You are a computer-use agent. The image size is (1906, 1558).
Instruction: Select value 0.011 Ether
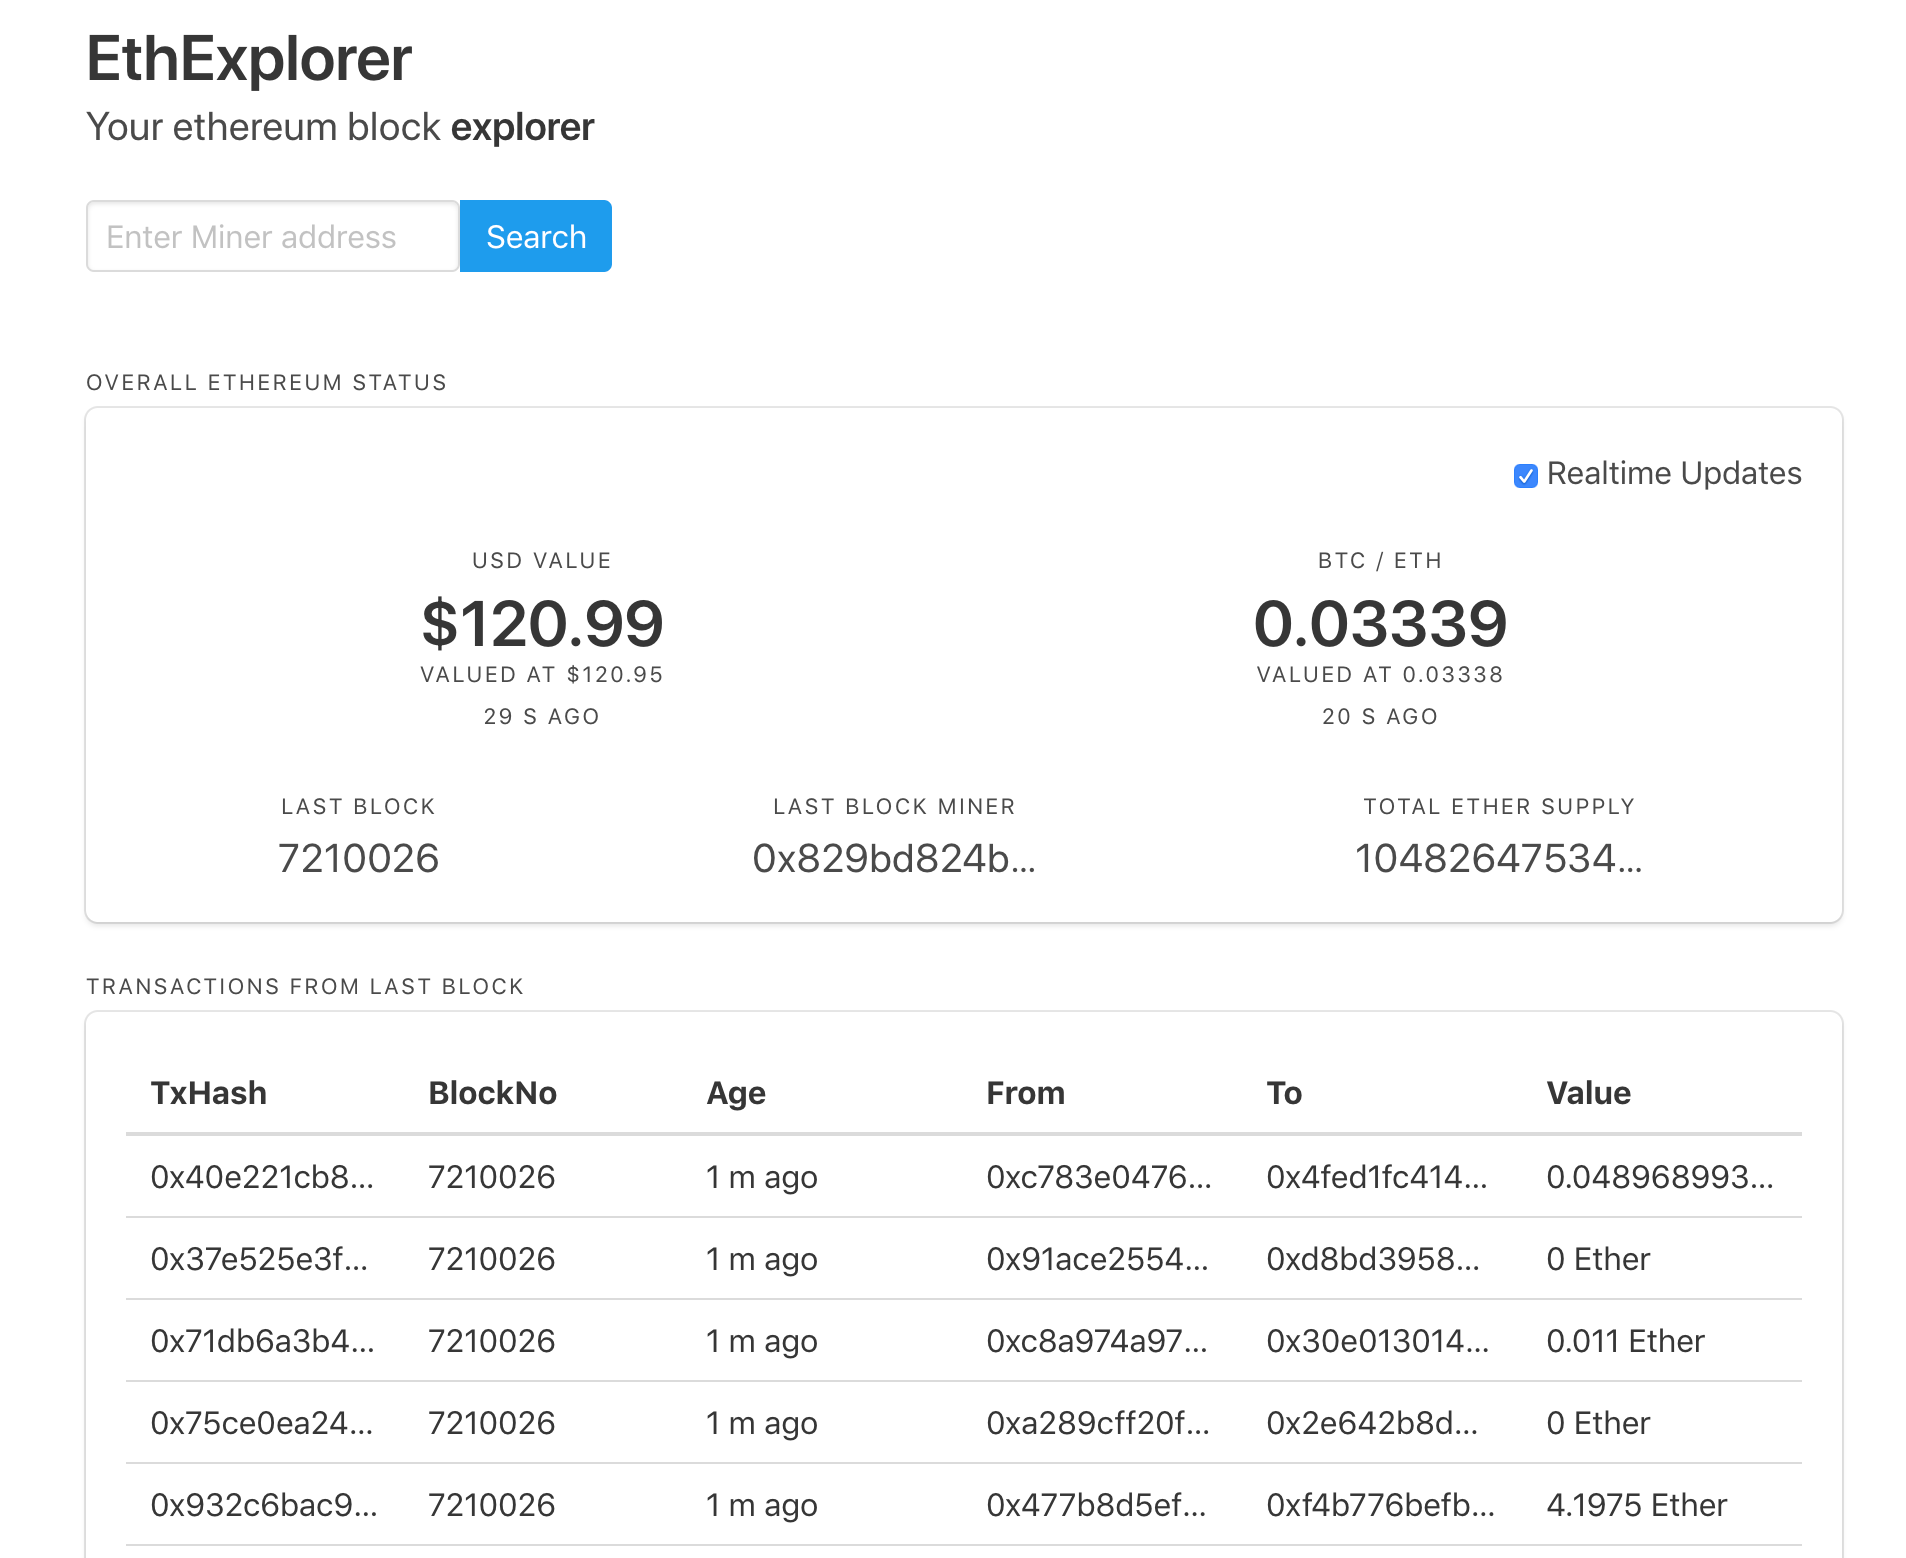point(1625,1341)
